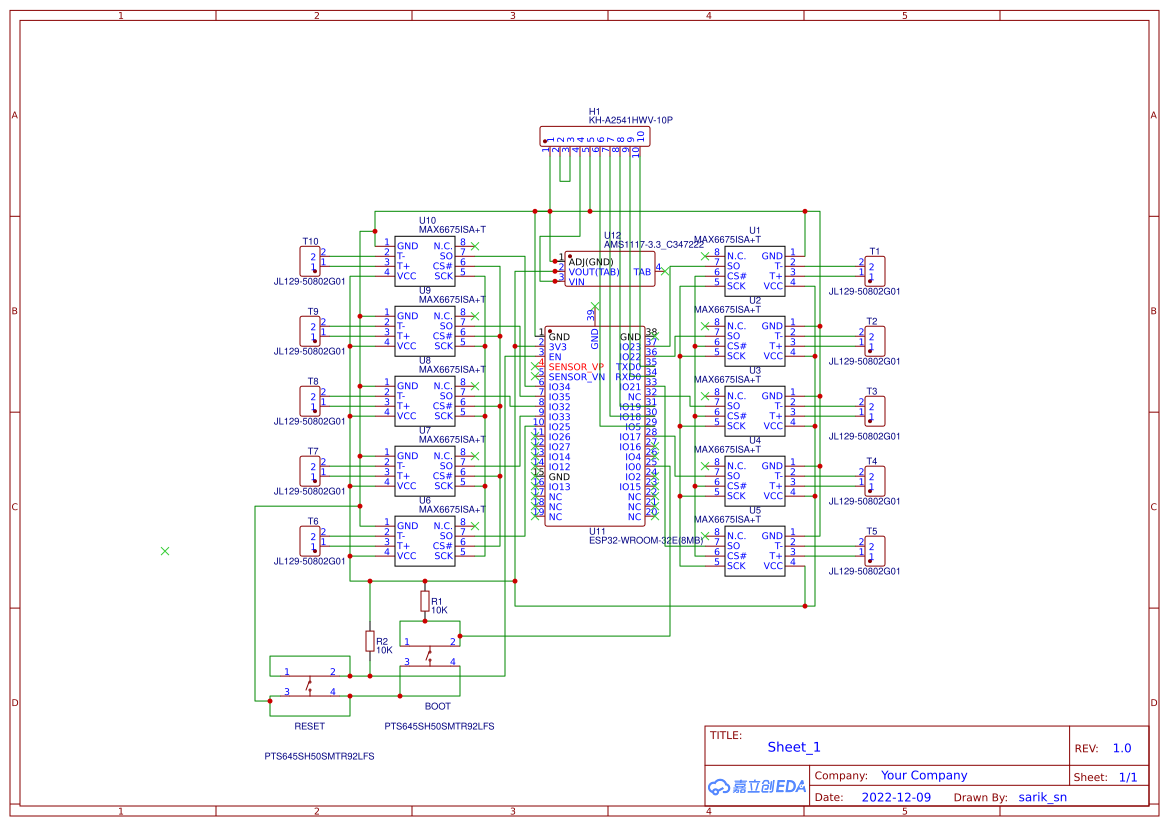
Task: Edit the Sheet_1 title text
Action: tap(792, 746)
